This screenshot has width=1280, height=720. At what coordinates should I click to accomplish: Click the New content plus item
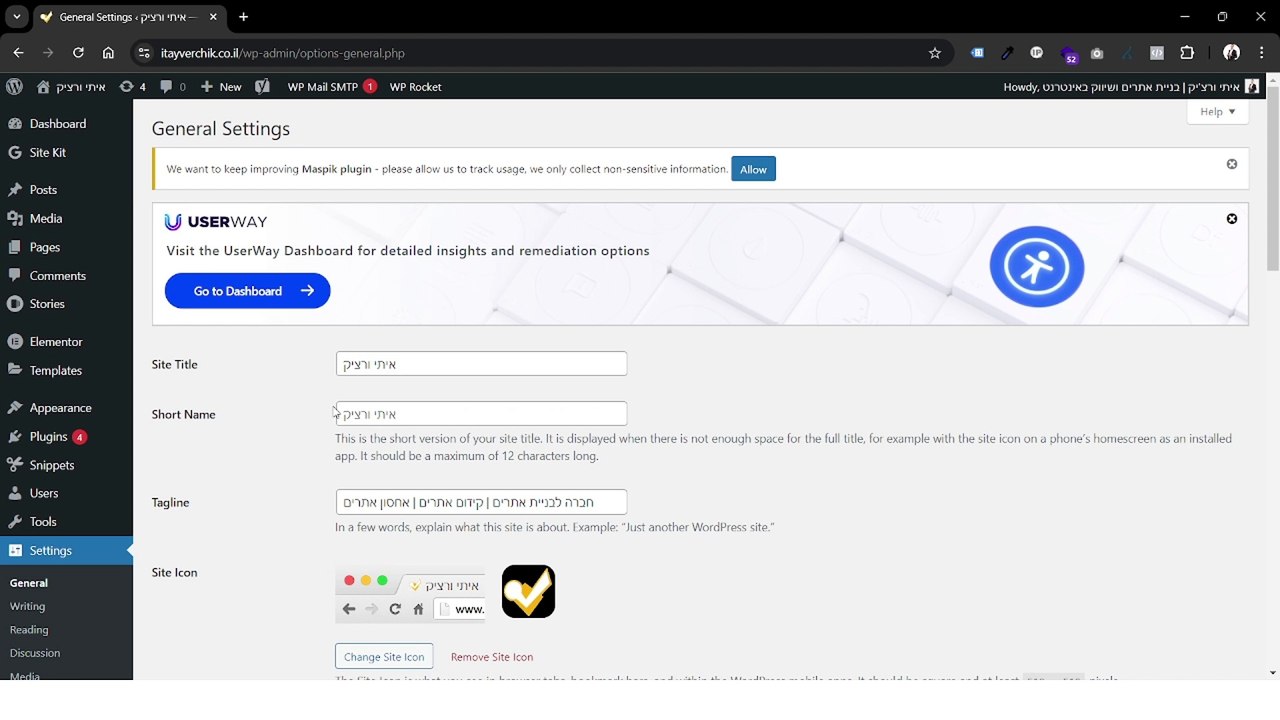[221, 87]
